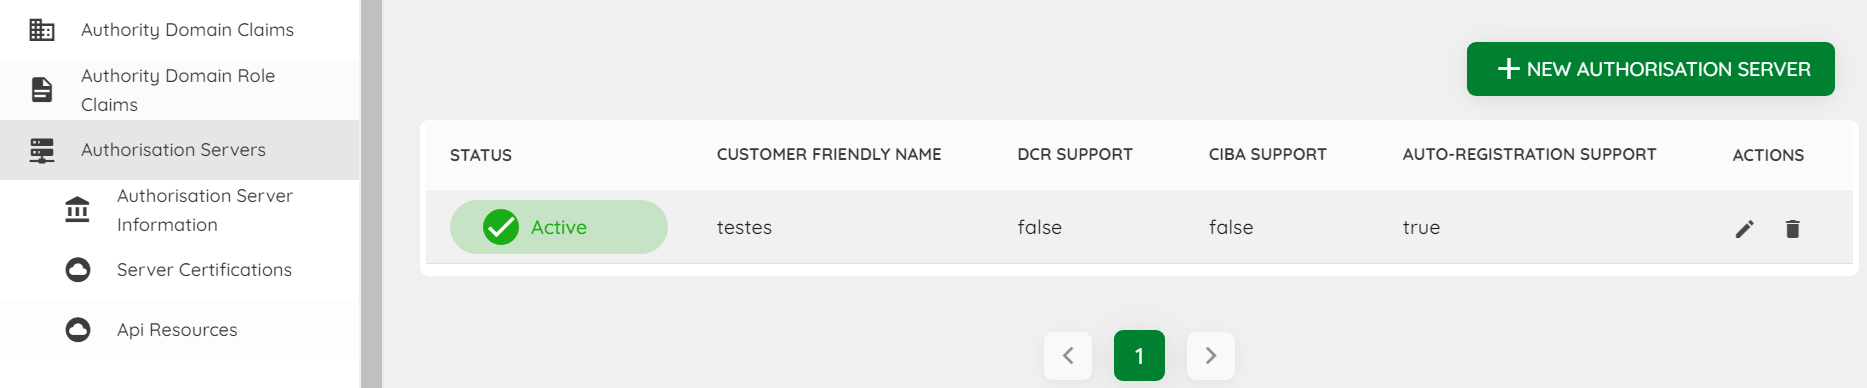
Task: Click the Authority Domain Claims building icon
Action: point(42,30)
